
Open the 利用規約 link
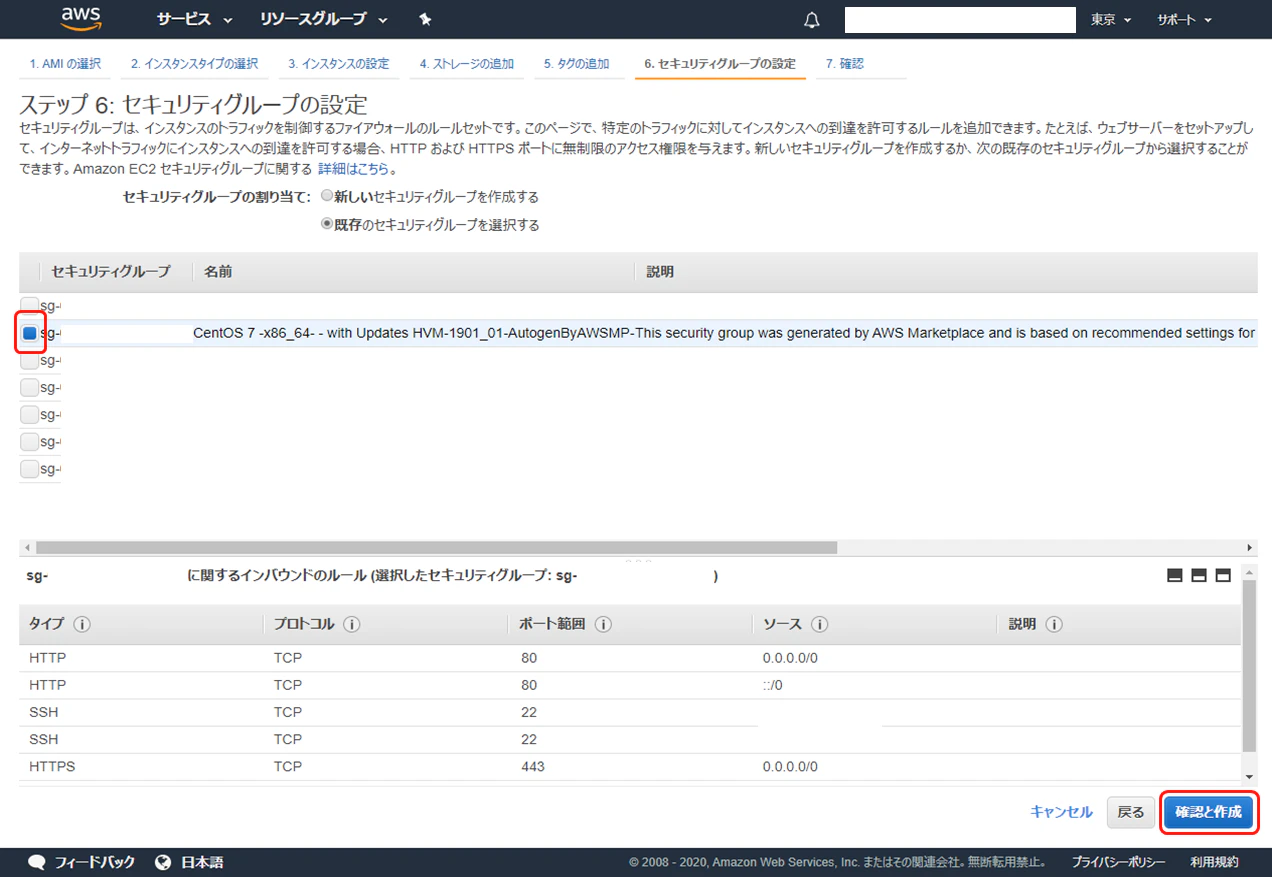coord(1214,862)
